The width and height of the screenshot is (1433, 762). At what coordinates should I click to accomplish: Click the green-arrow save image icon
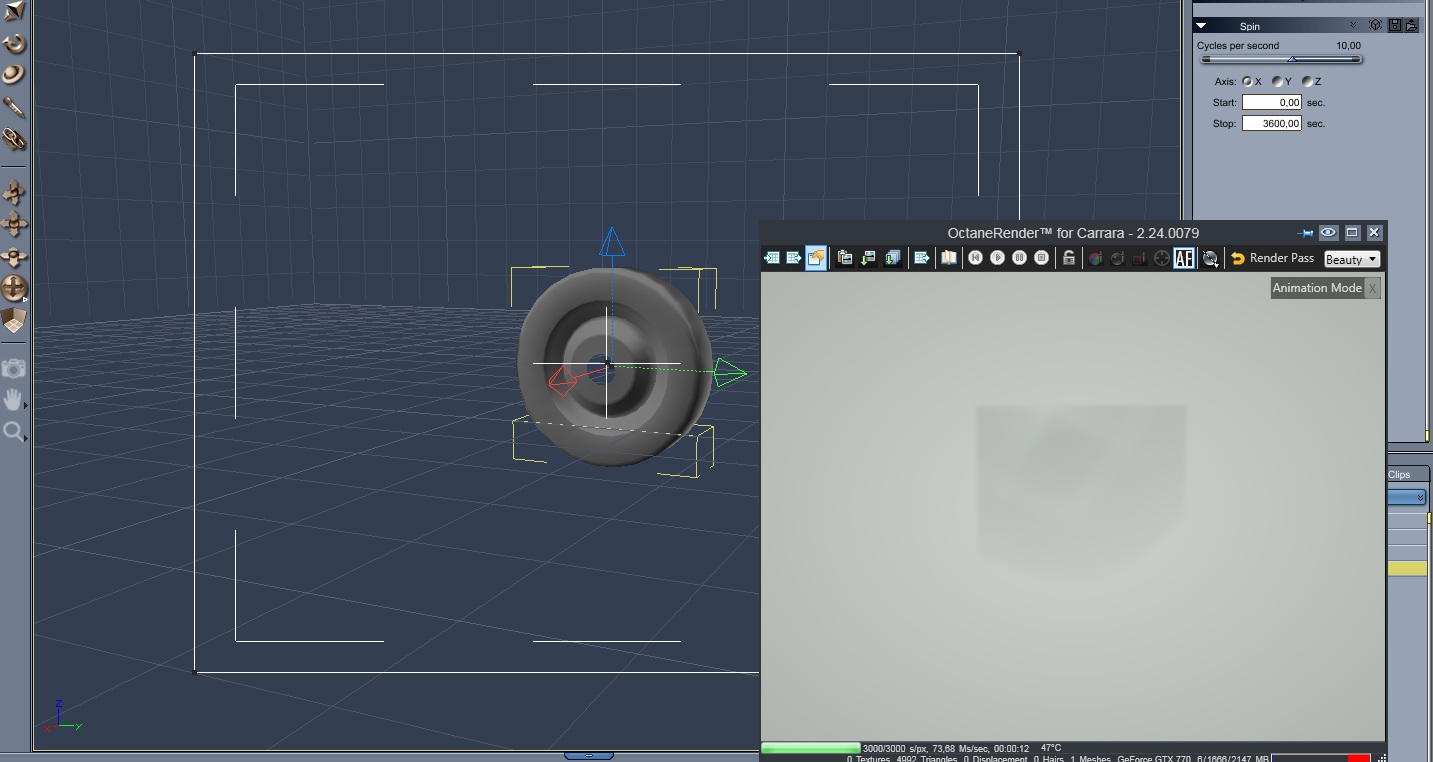pyautogui.click(x=868, y=258)
